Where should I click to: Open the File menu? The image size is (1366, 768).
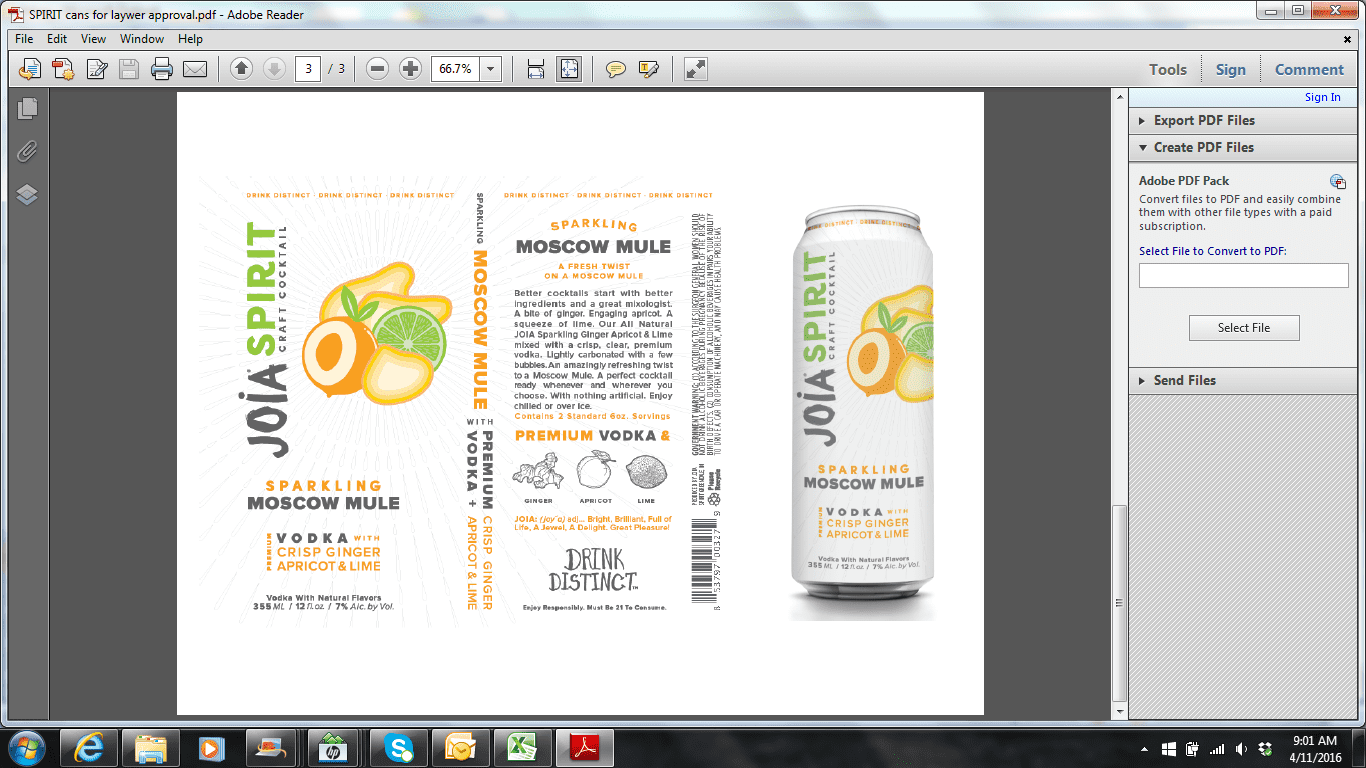click(x=24, y=39)
